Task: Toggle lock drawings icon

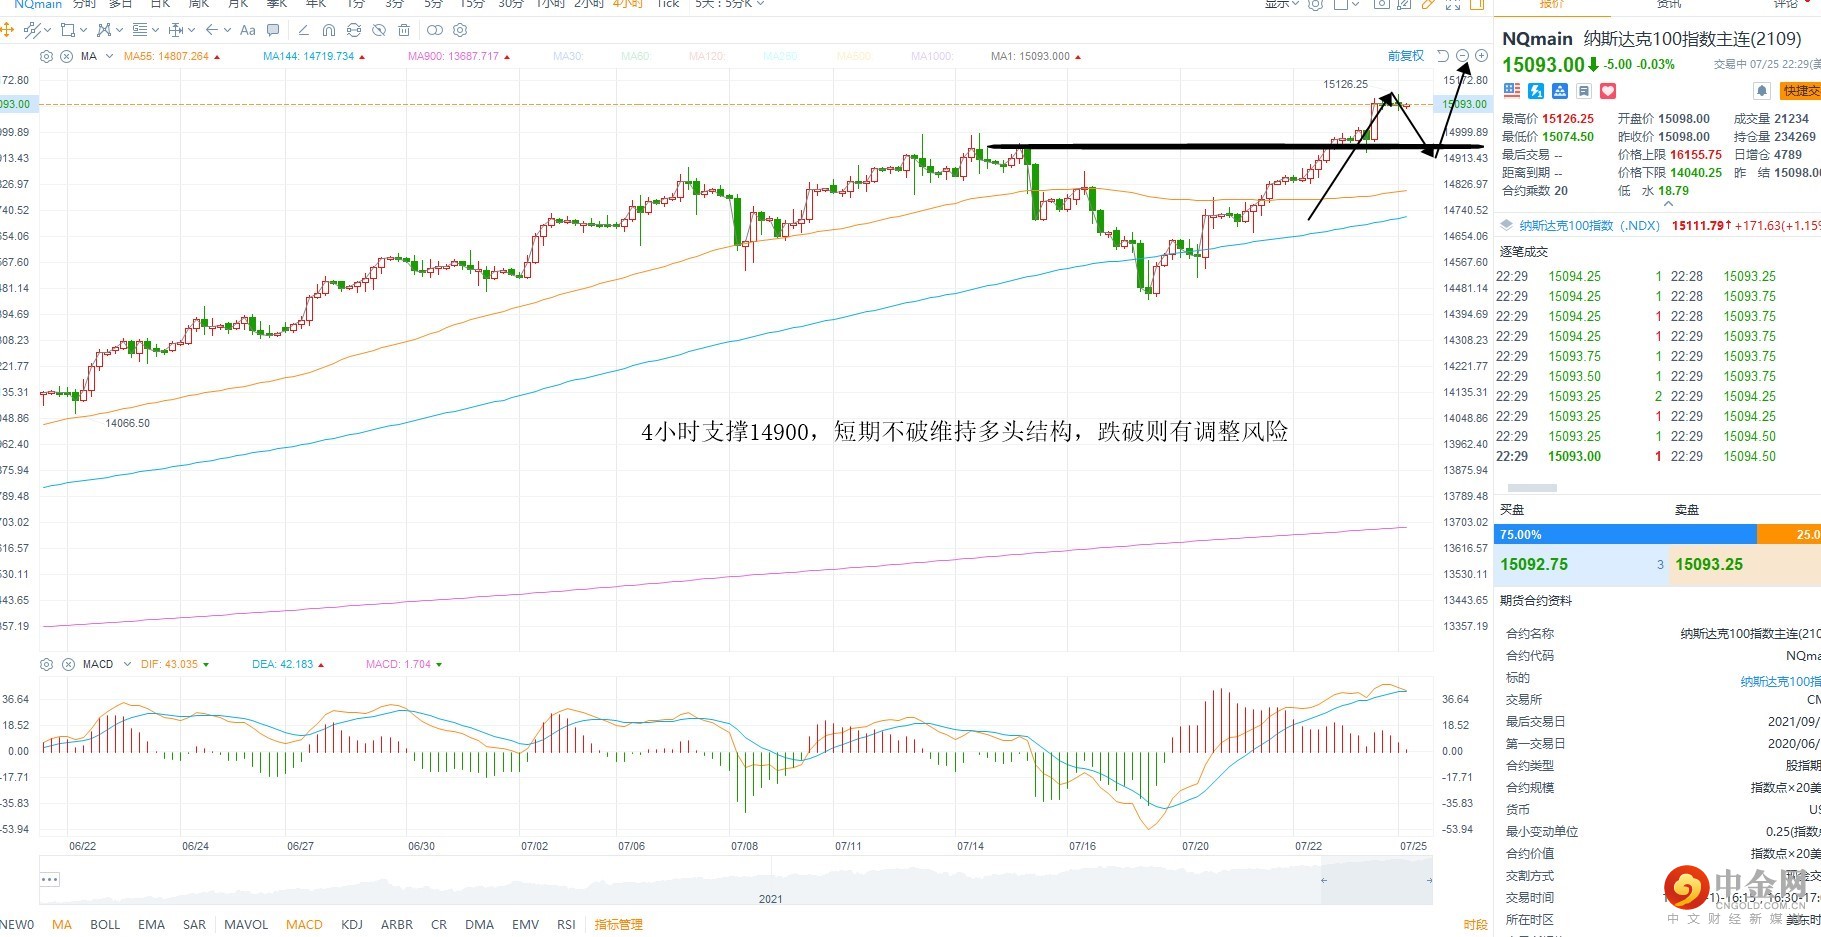Action: click(x=354, y=30)
